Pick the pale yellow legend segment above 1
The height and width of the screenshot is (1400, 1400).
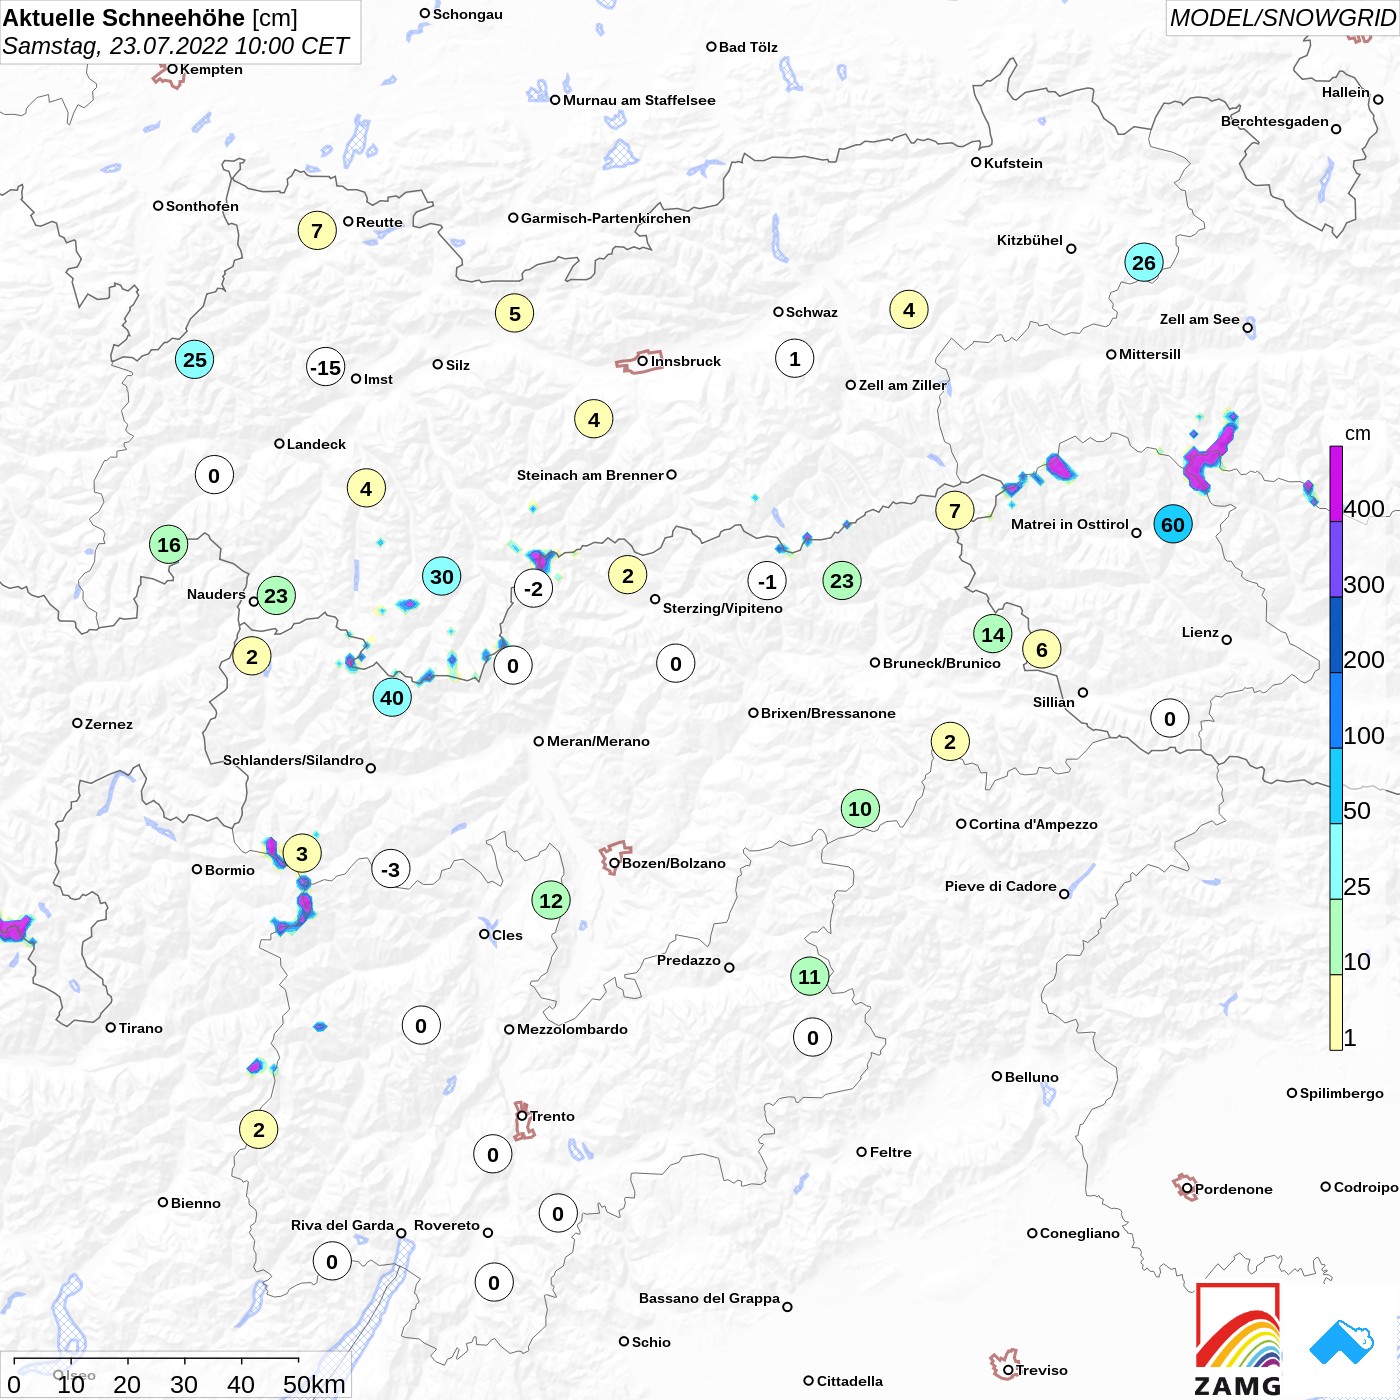(x=1336, y=1012)
